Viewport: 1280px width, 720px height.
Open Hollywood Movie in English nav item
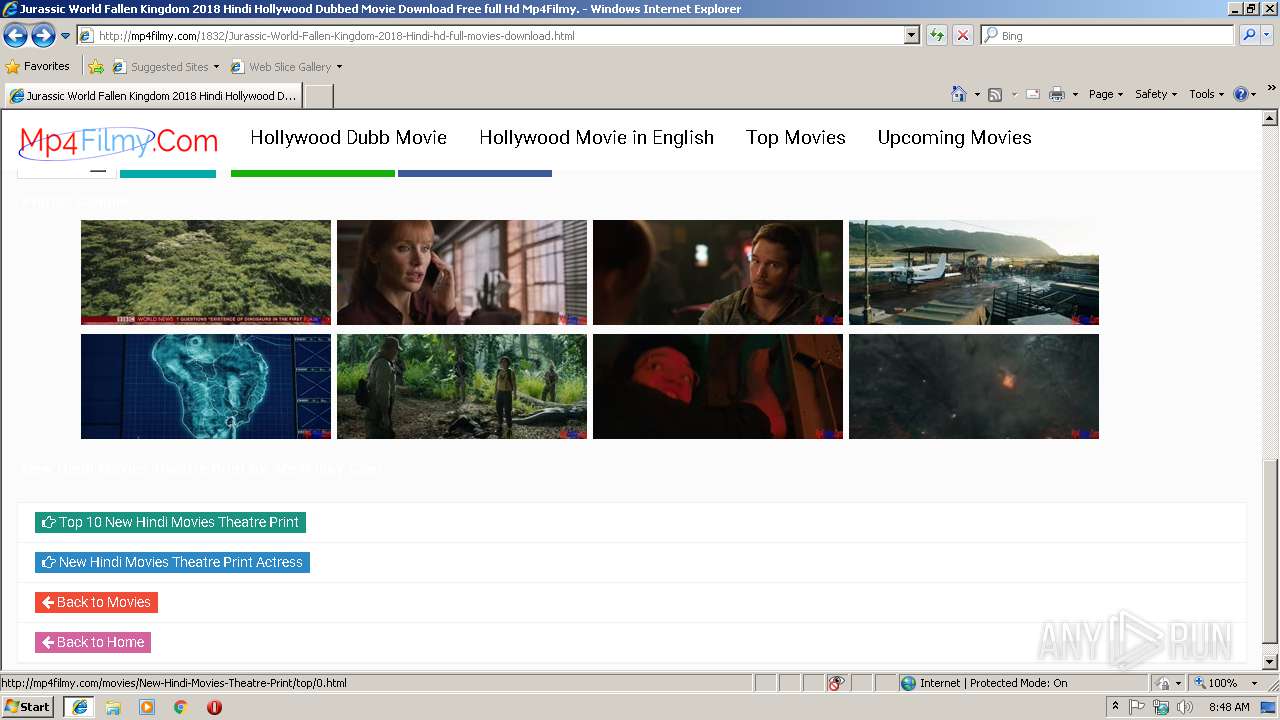pos(597,138)
